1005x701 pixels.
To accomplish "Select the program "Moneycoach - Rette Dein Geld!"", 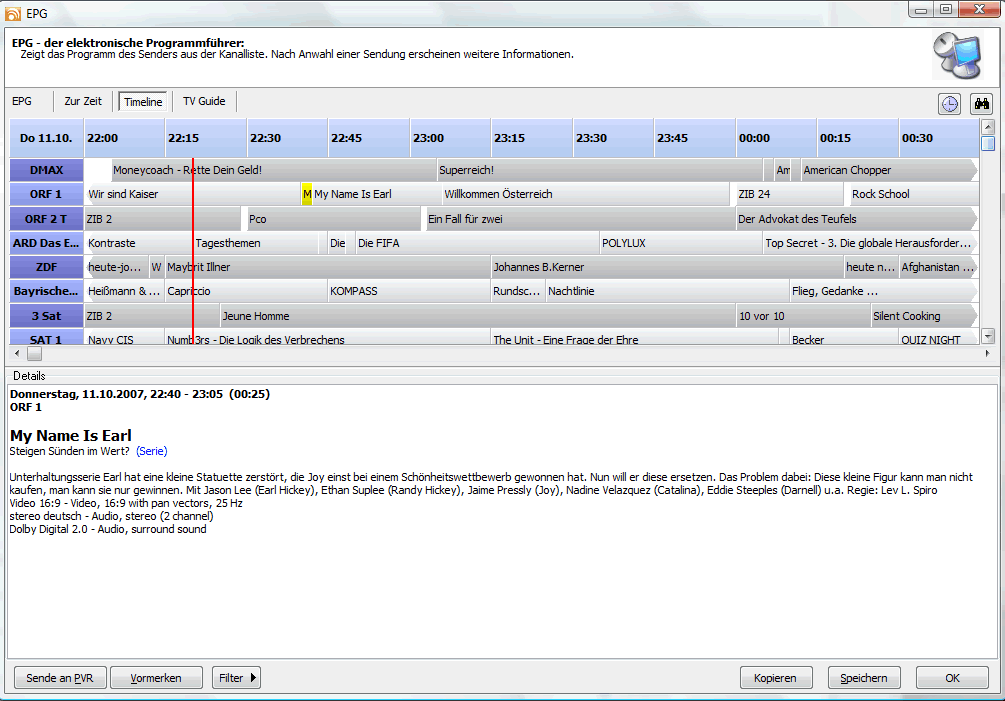I will 274,170.
